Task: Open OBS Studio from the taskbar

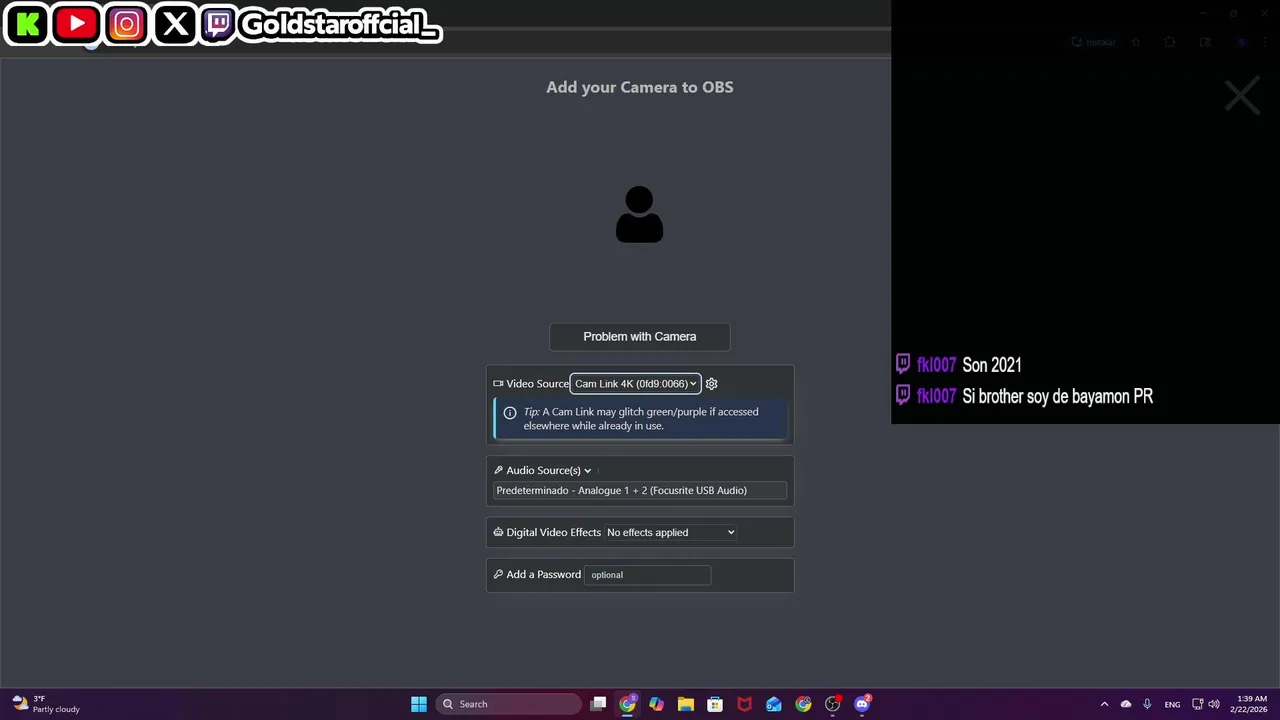Action: pyautogui.click(x=833, y=704)
